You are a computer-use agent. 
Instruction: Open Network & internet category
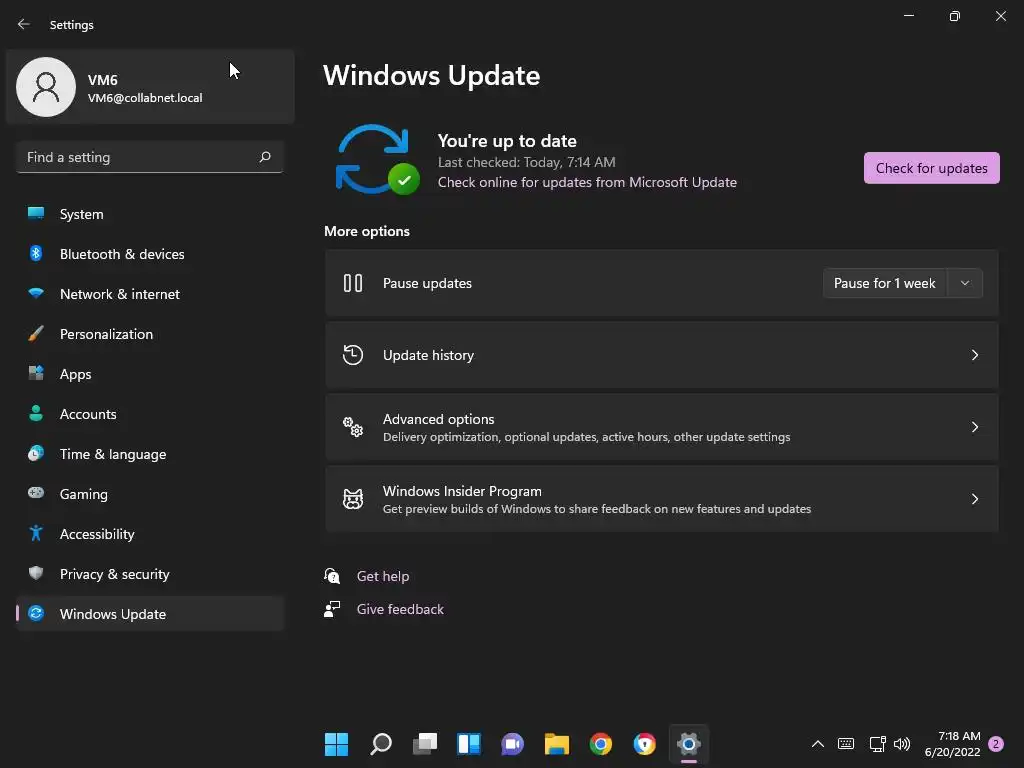[150, 294]
